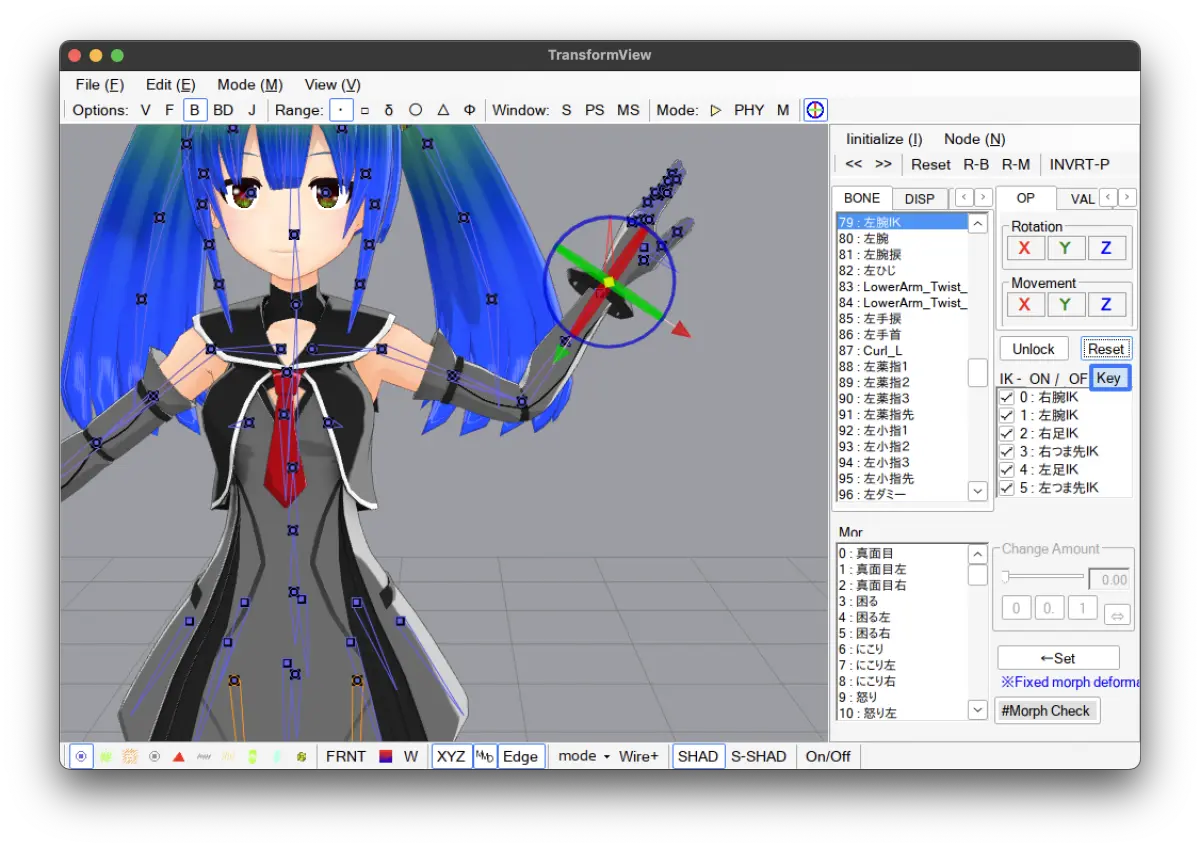This screenshot has width=1200, height=848.
Task: Select bone row 82 : 左ひじ
Action: point(902,270)
